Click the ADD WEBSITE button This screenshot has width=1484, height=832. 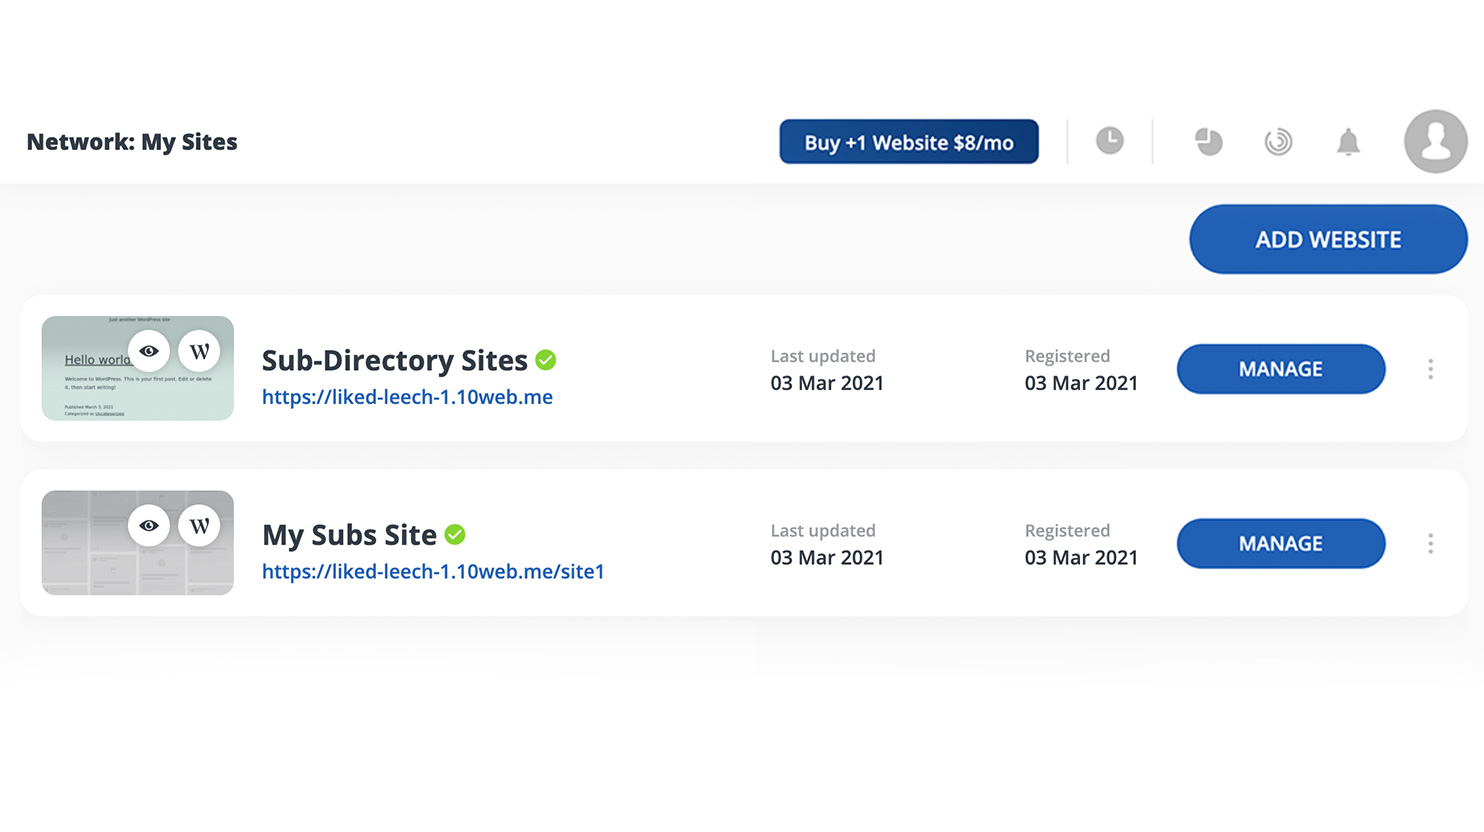pyautogui.click(x=1327, y=239)
